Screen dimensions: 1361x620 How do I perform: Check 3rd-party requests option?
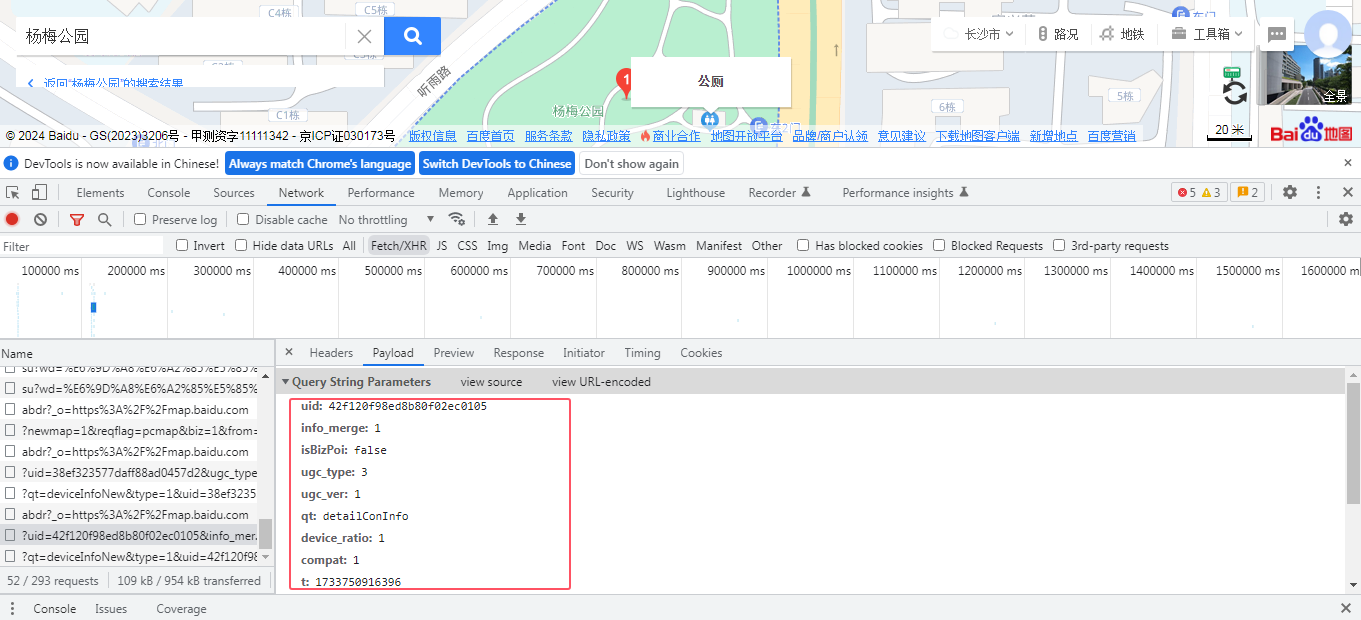click(x=1059, y=246)
